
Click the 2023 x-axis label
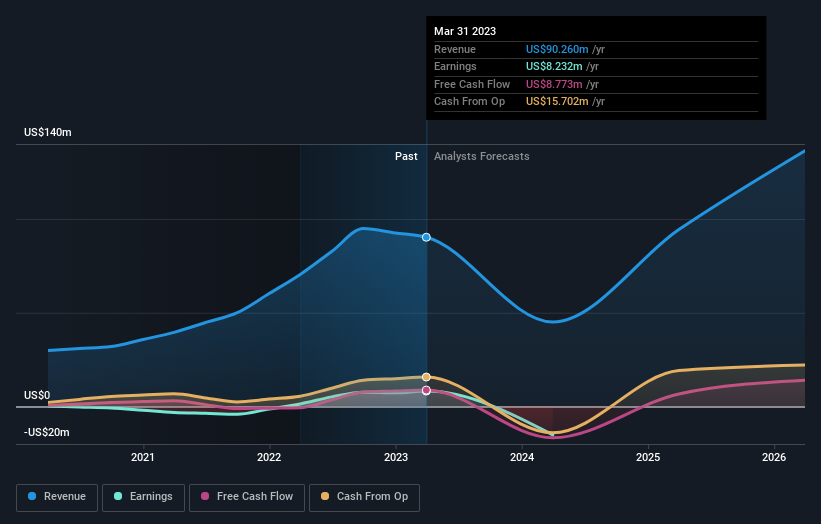(396, 457)
